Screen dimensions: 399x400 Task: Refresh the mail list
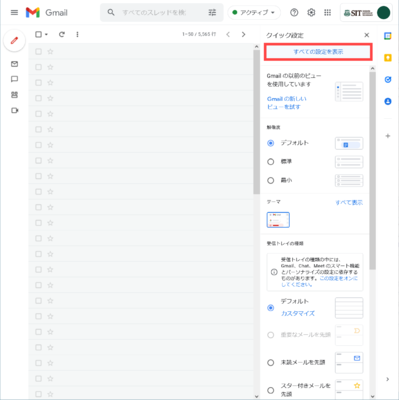click(x=62, y=34)
